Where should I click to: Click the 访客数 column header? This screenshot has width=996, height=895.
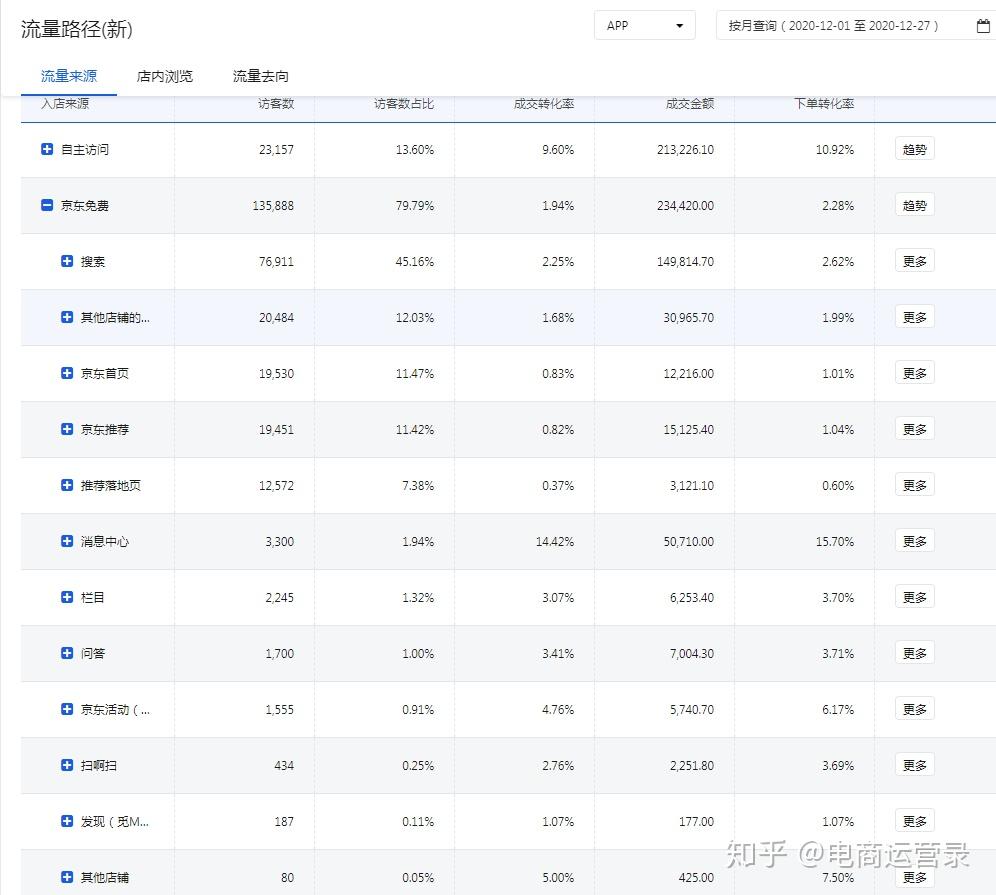coord(276,104)
